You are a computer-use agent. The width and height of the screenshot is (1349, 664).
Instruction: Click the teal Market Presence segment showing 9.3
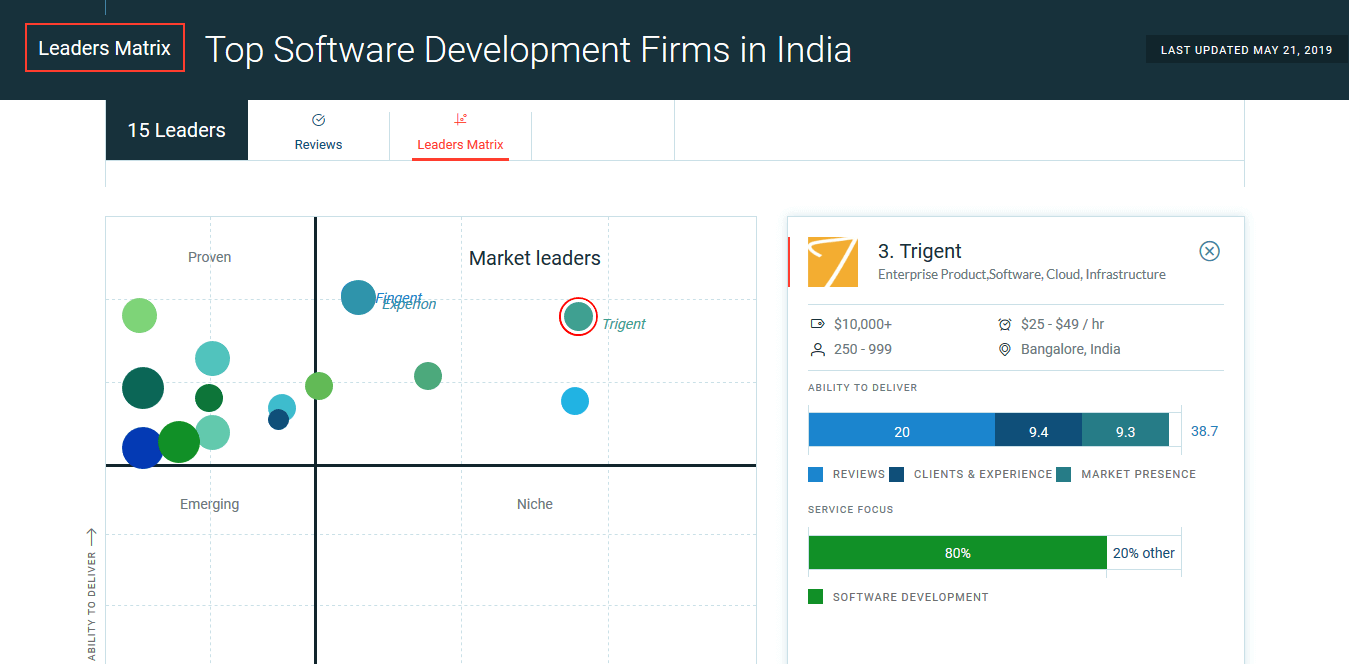click(x=1125, y=430)
